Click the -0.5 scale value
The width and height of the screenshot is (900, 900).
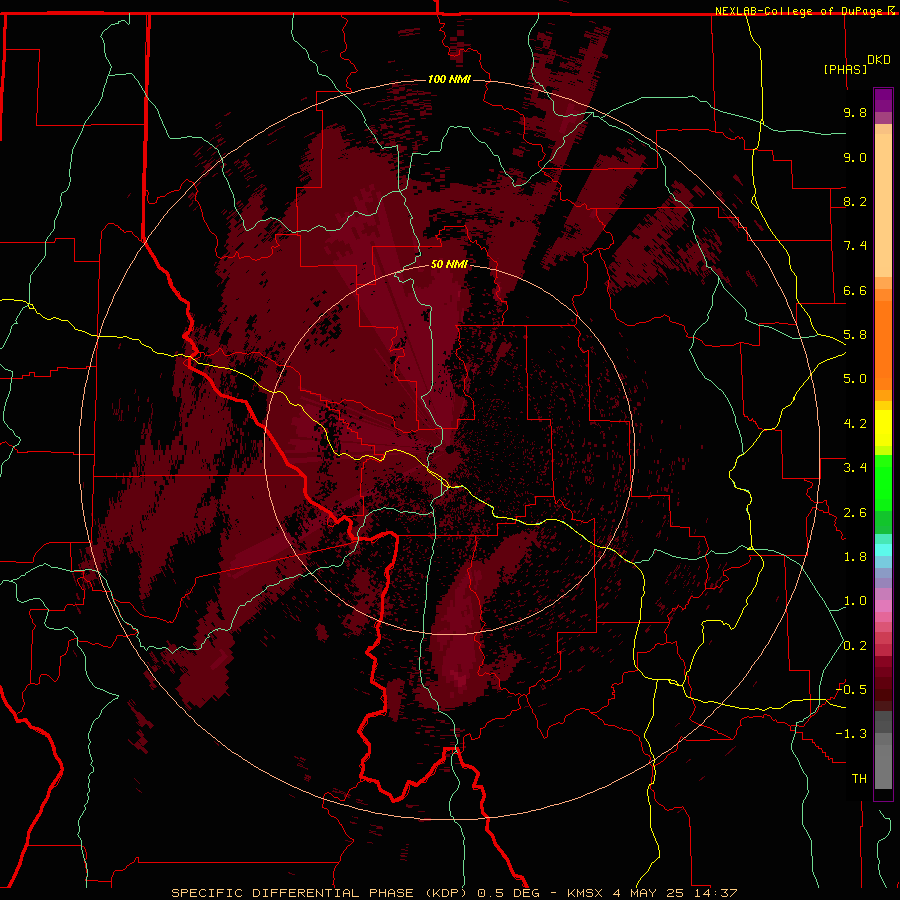coord(852,690)
